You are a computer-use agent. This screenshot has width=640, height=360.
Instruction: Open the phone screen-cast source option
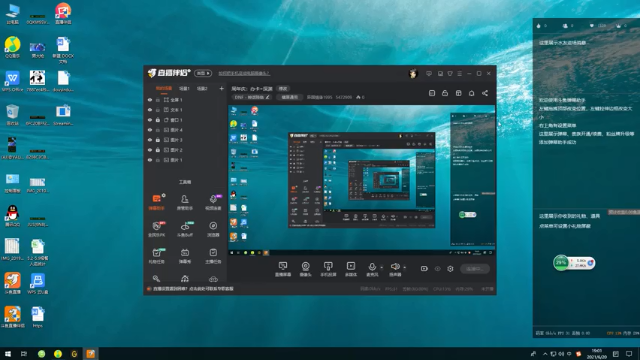pos(328,269)
